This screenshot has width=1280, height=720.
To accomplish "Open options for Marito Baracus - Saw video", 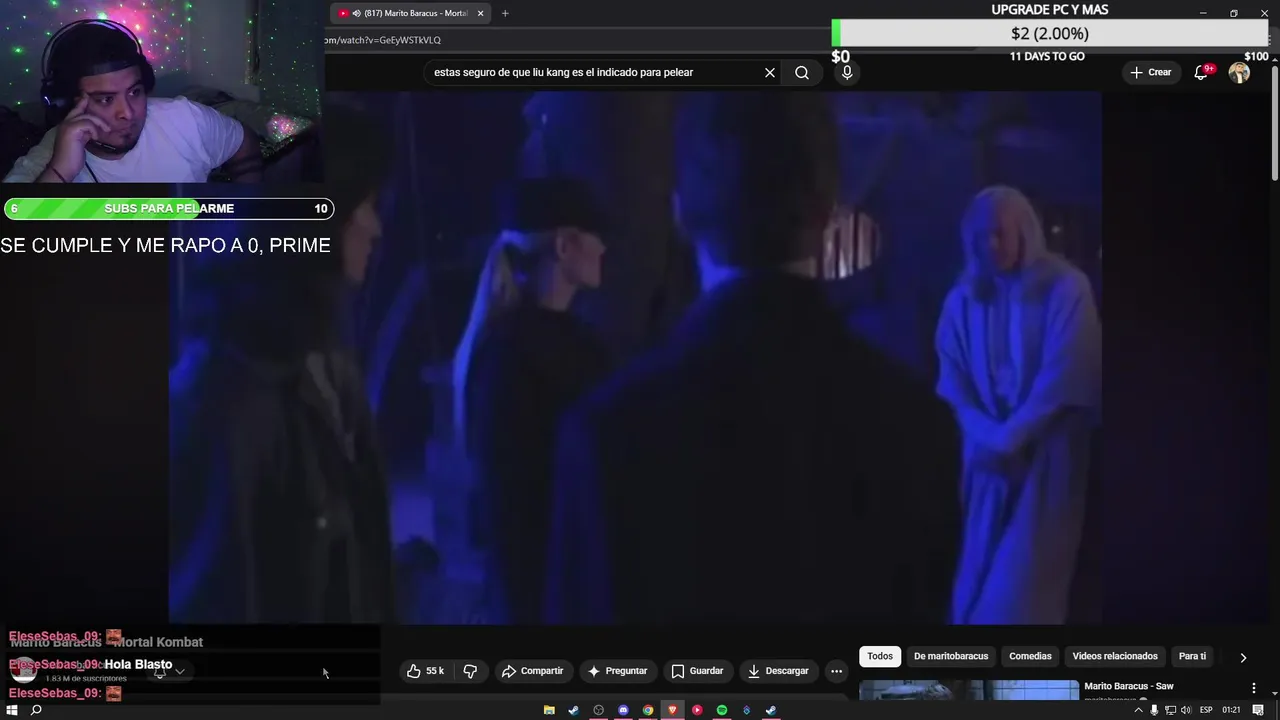I will (1254, 688).
